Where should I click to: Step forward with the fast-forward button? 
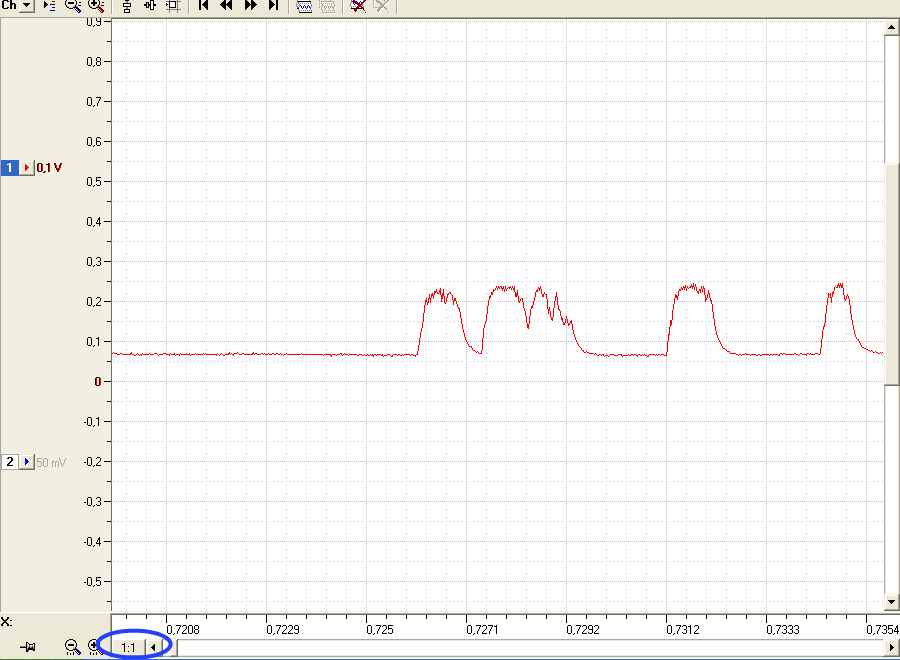click(x=250, y=6)
